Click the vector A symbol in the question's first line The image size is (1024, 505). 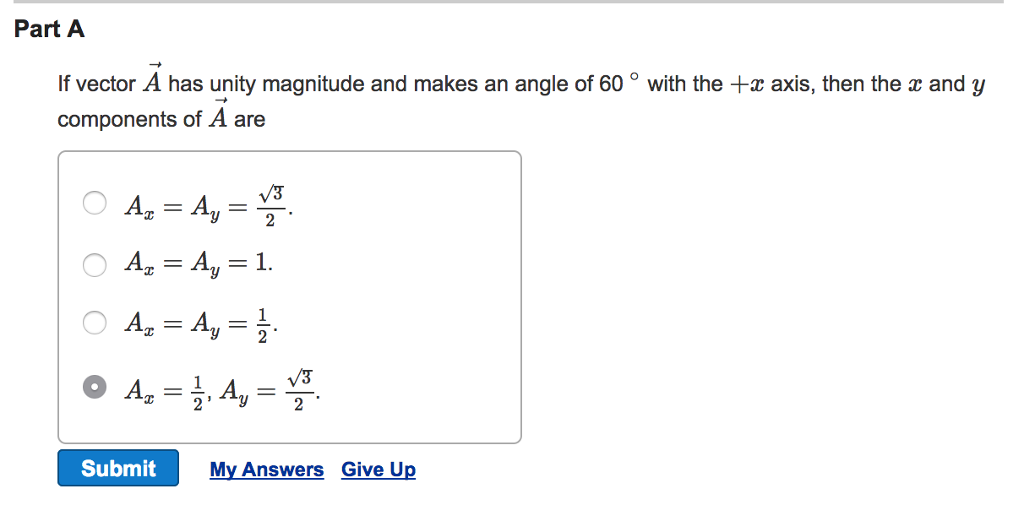153,79
